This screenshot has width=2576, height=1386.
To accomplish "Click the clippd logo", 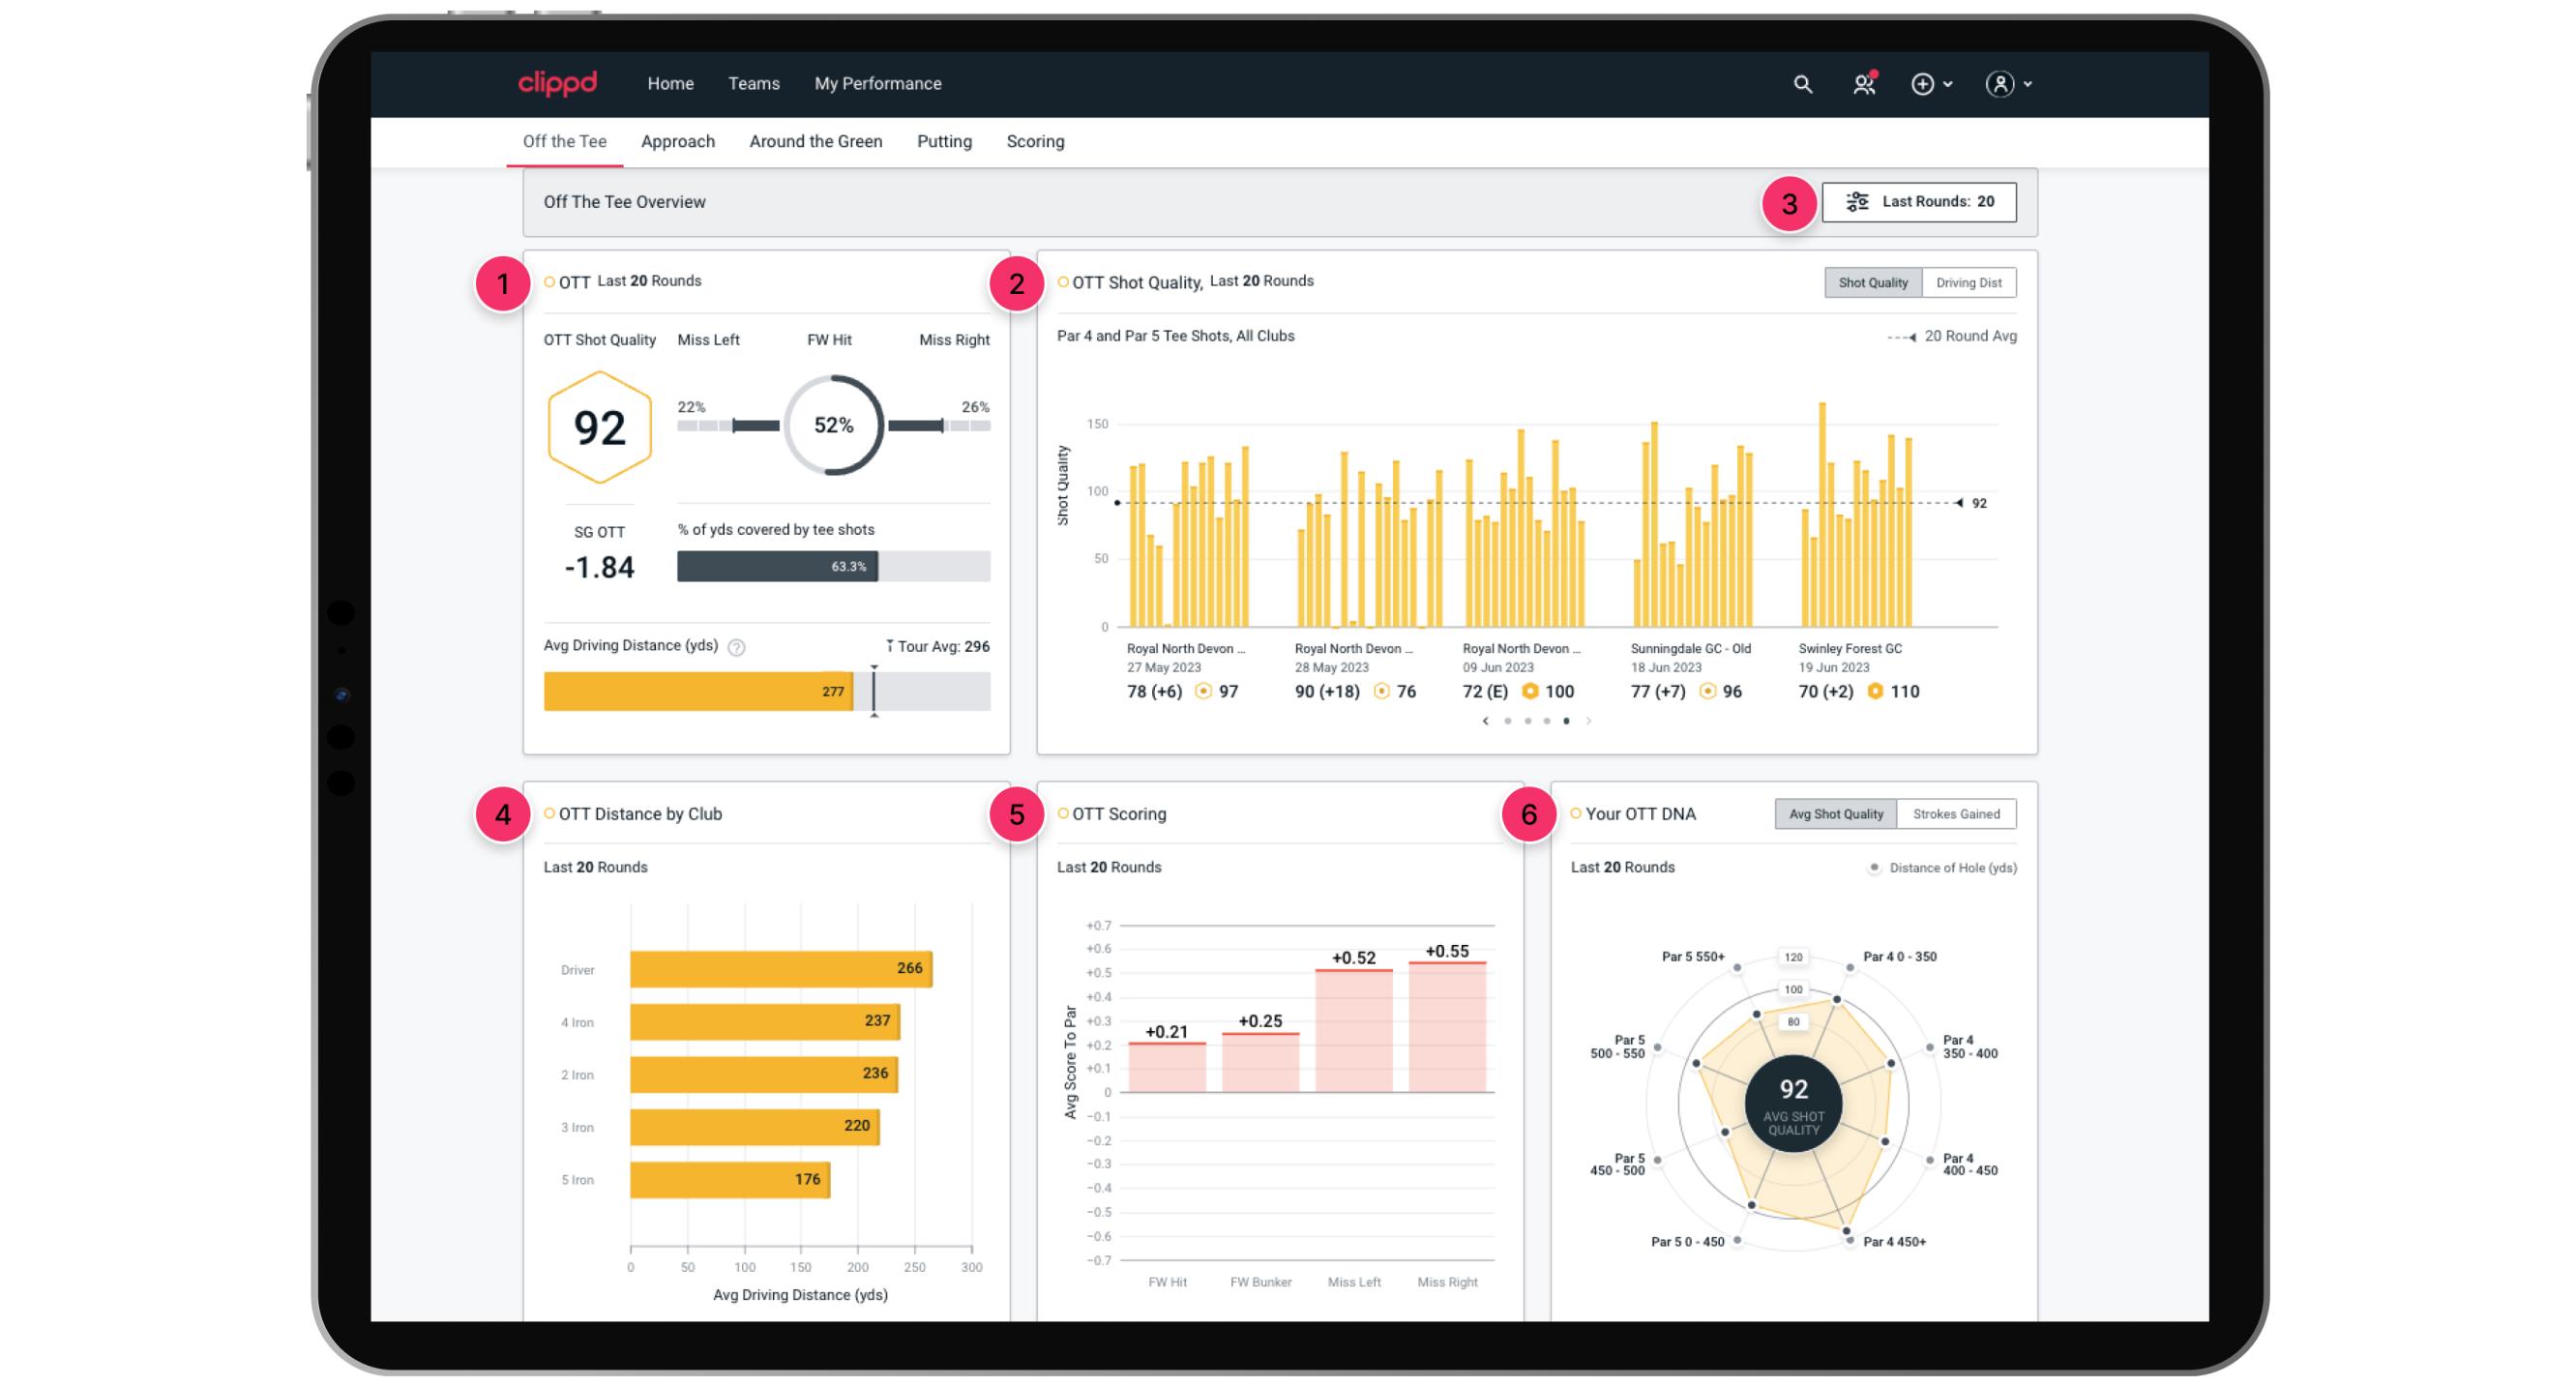I will pos(557,83).
